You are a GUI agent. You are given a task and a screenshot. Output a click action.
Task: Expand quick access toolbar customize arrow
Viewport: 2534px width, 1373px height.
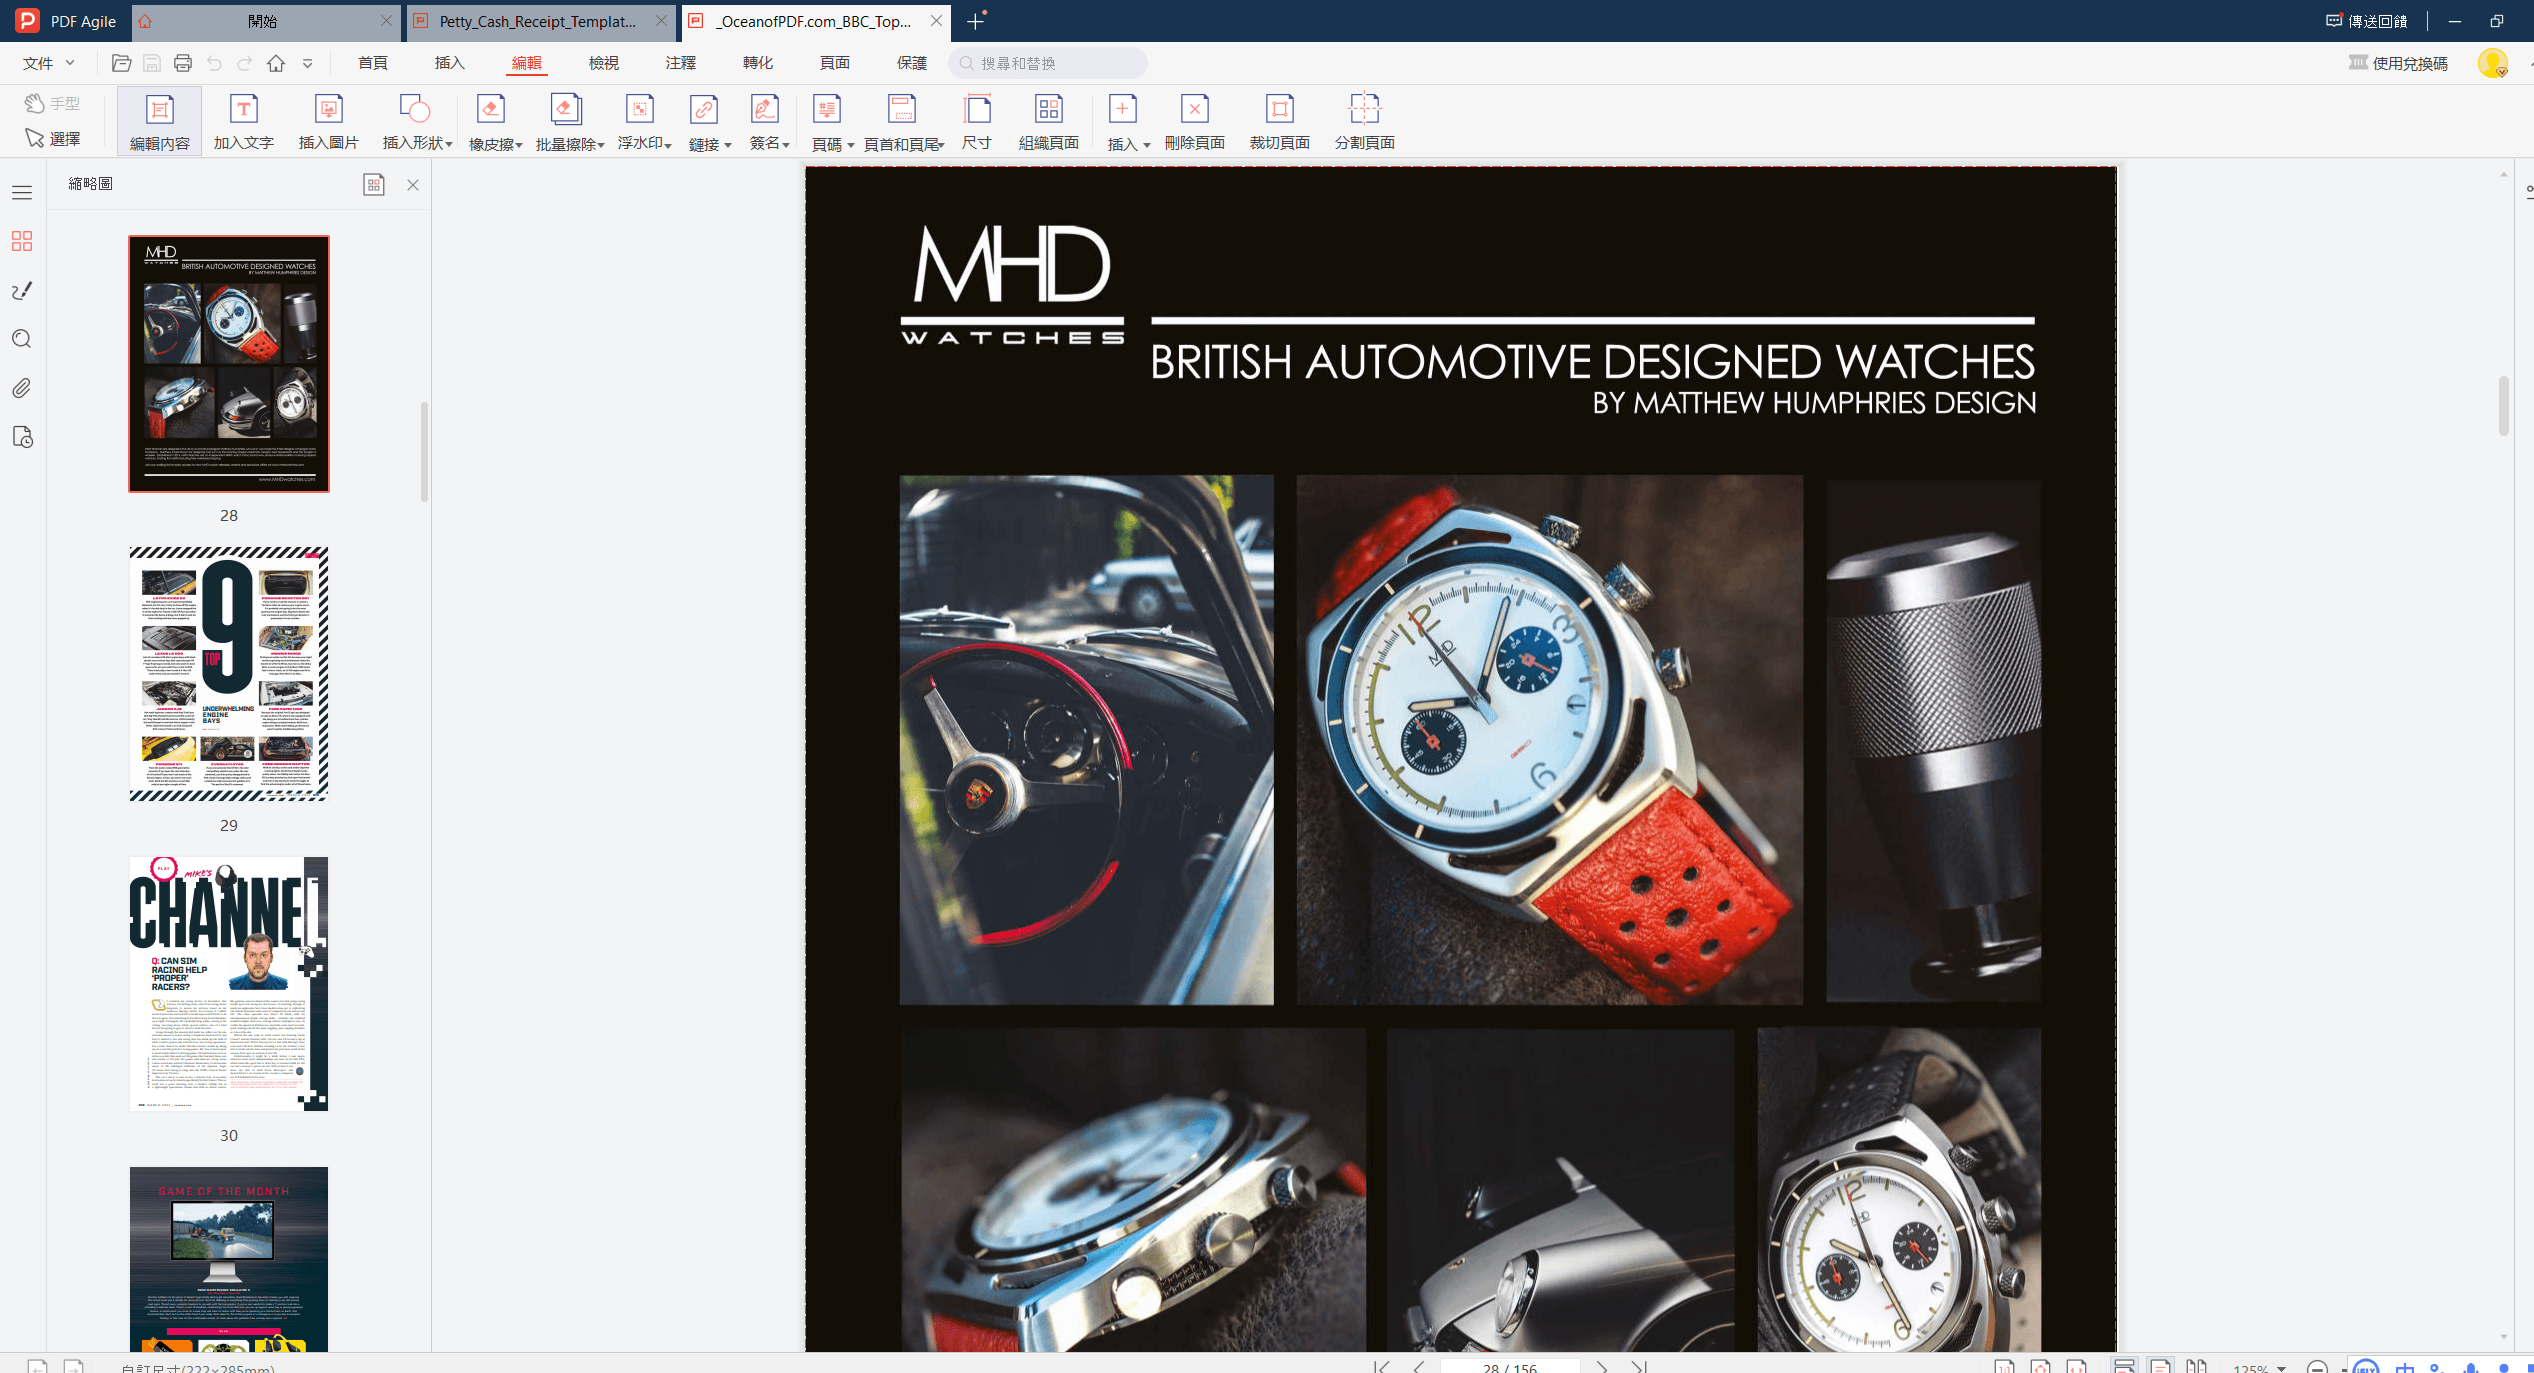point(308,63)
